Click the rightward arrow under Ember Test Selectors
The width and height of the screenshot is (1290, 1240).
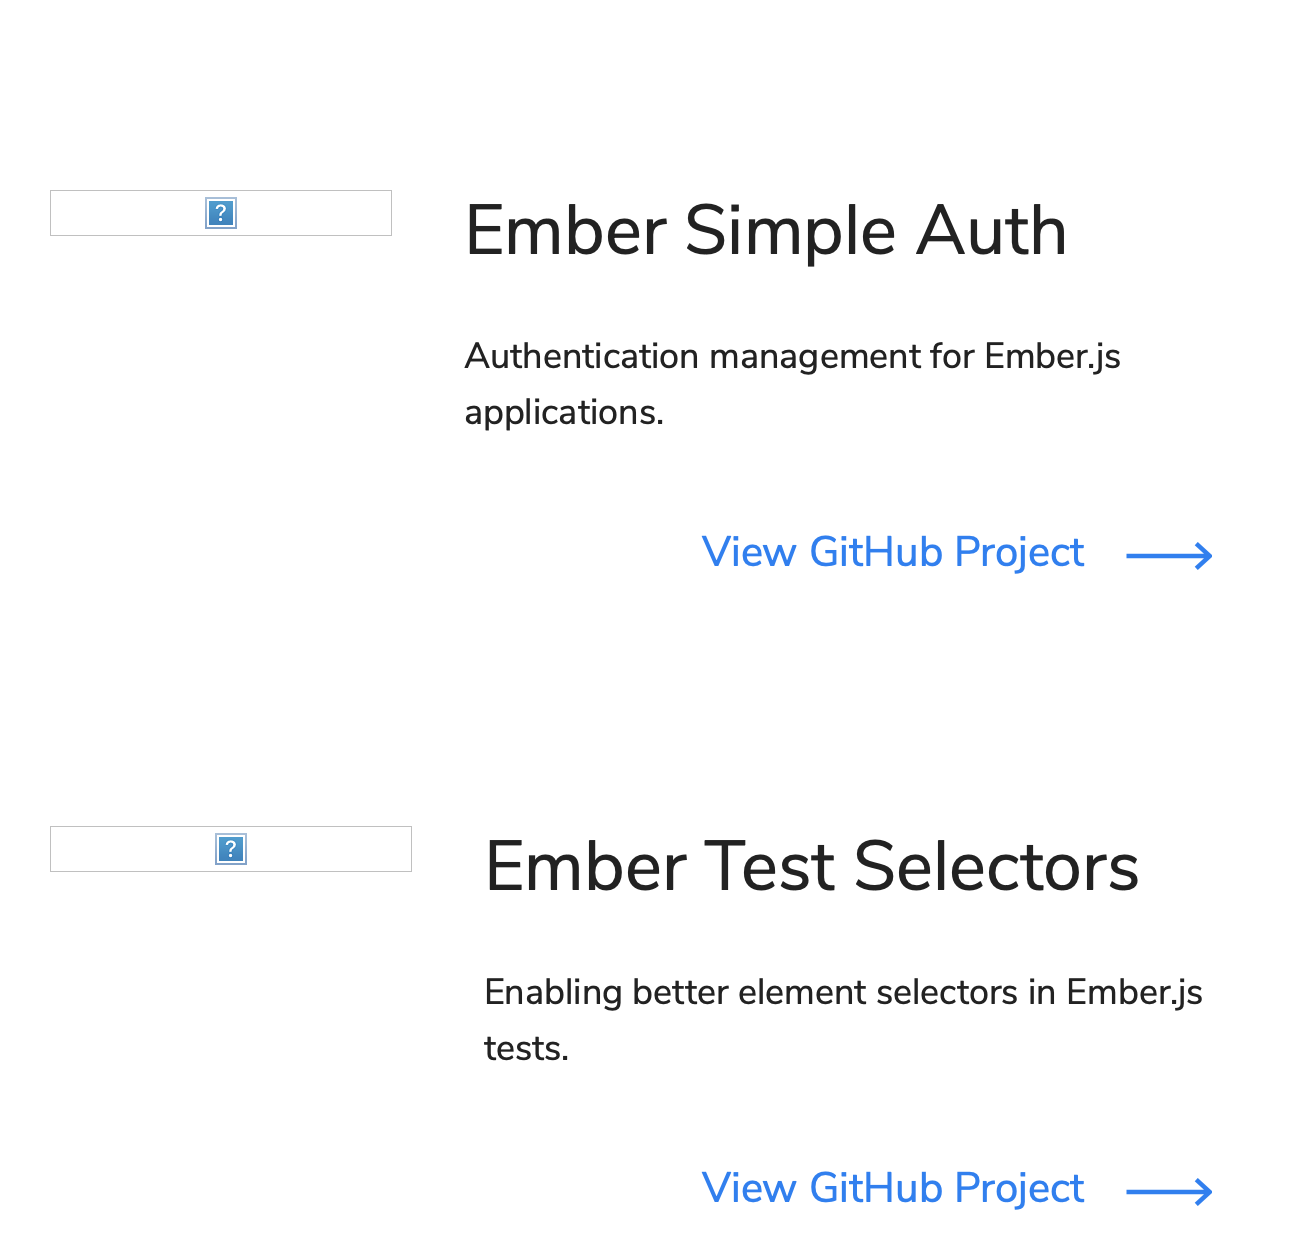coord(1168,1190)
